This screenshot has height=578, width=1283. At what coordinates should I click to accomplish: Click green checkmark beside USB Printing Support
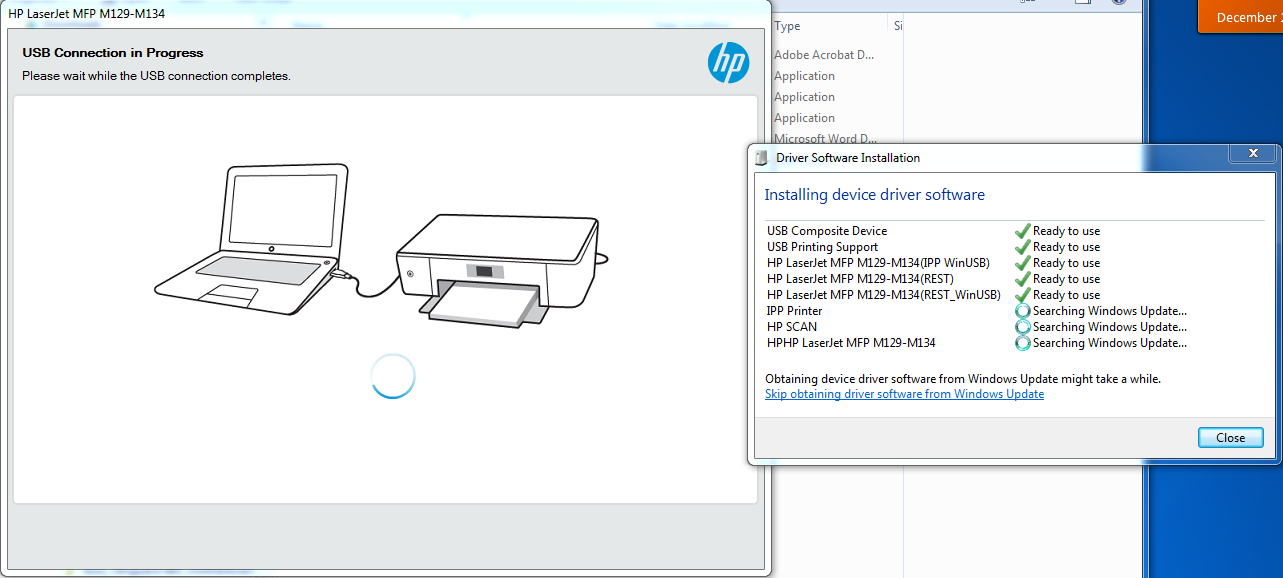(1022, 247)
